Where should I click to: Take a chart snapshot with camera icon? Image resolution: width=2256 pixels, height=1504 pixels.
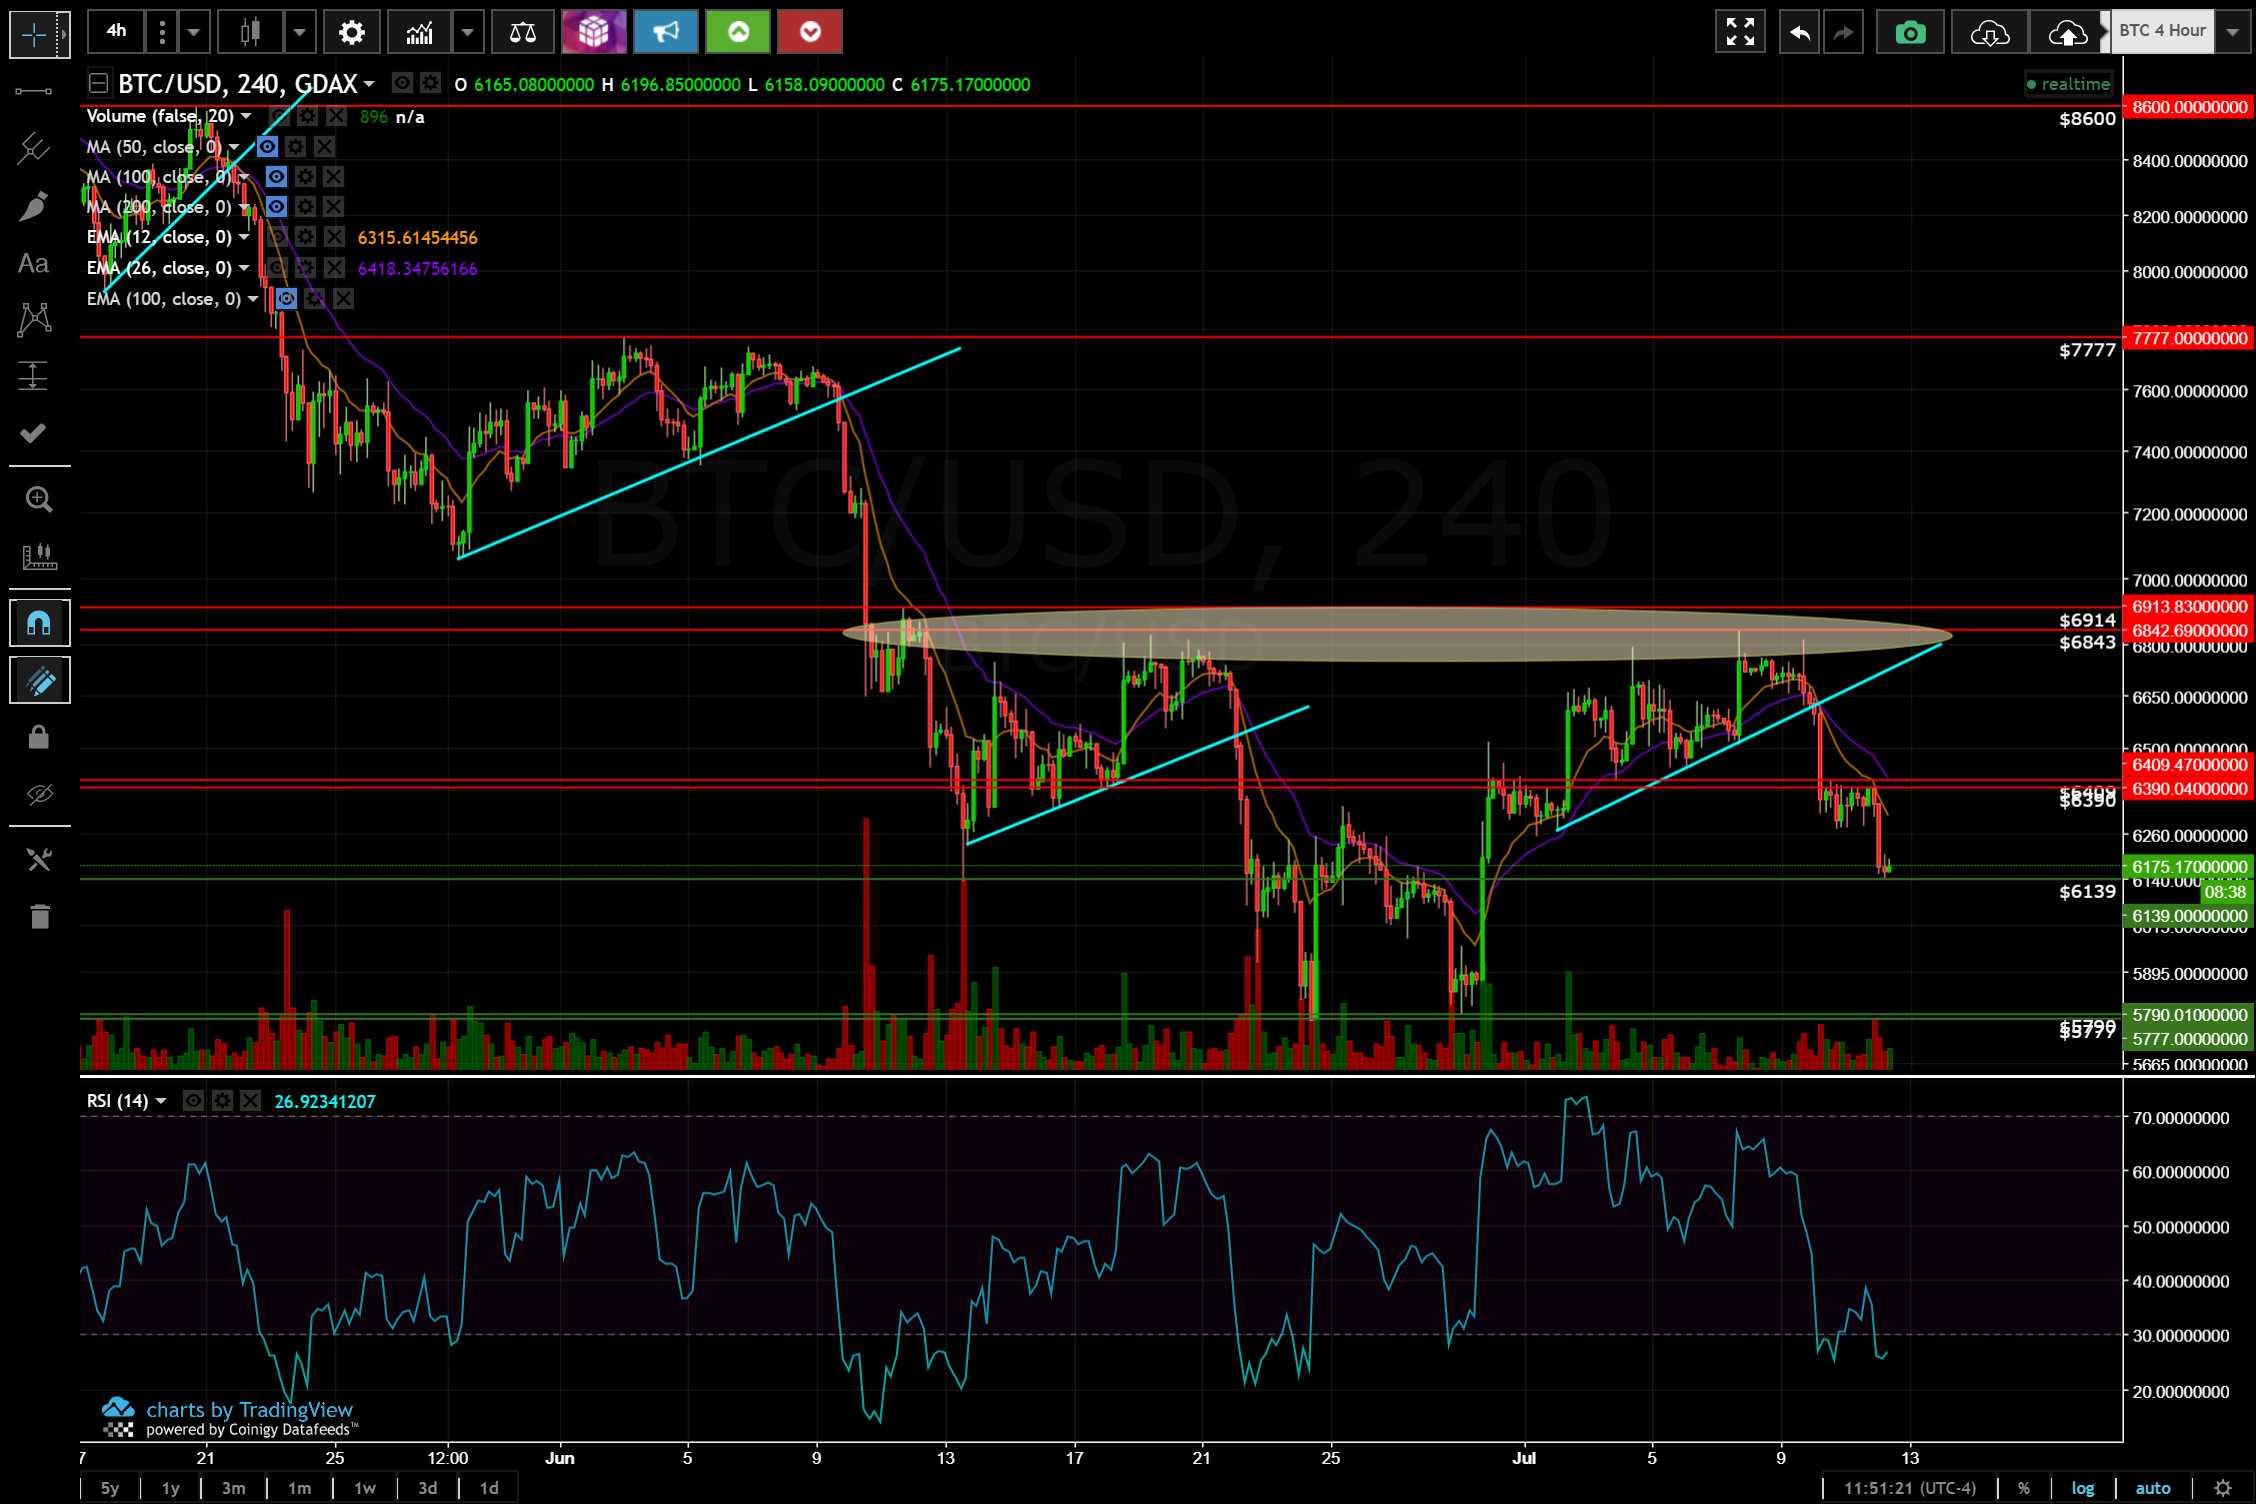tap(1909, 33)
